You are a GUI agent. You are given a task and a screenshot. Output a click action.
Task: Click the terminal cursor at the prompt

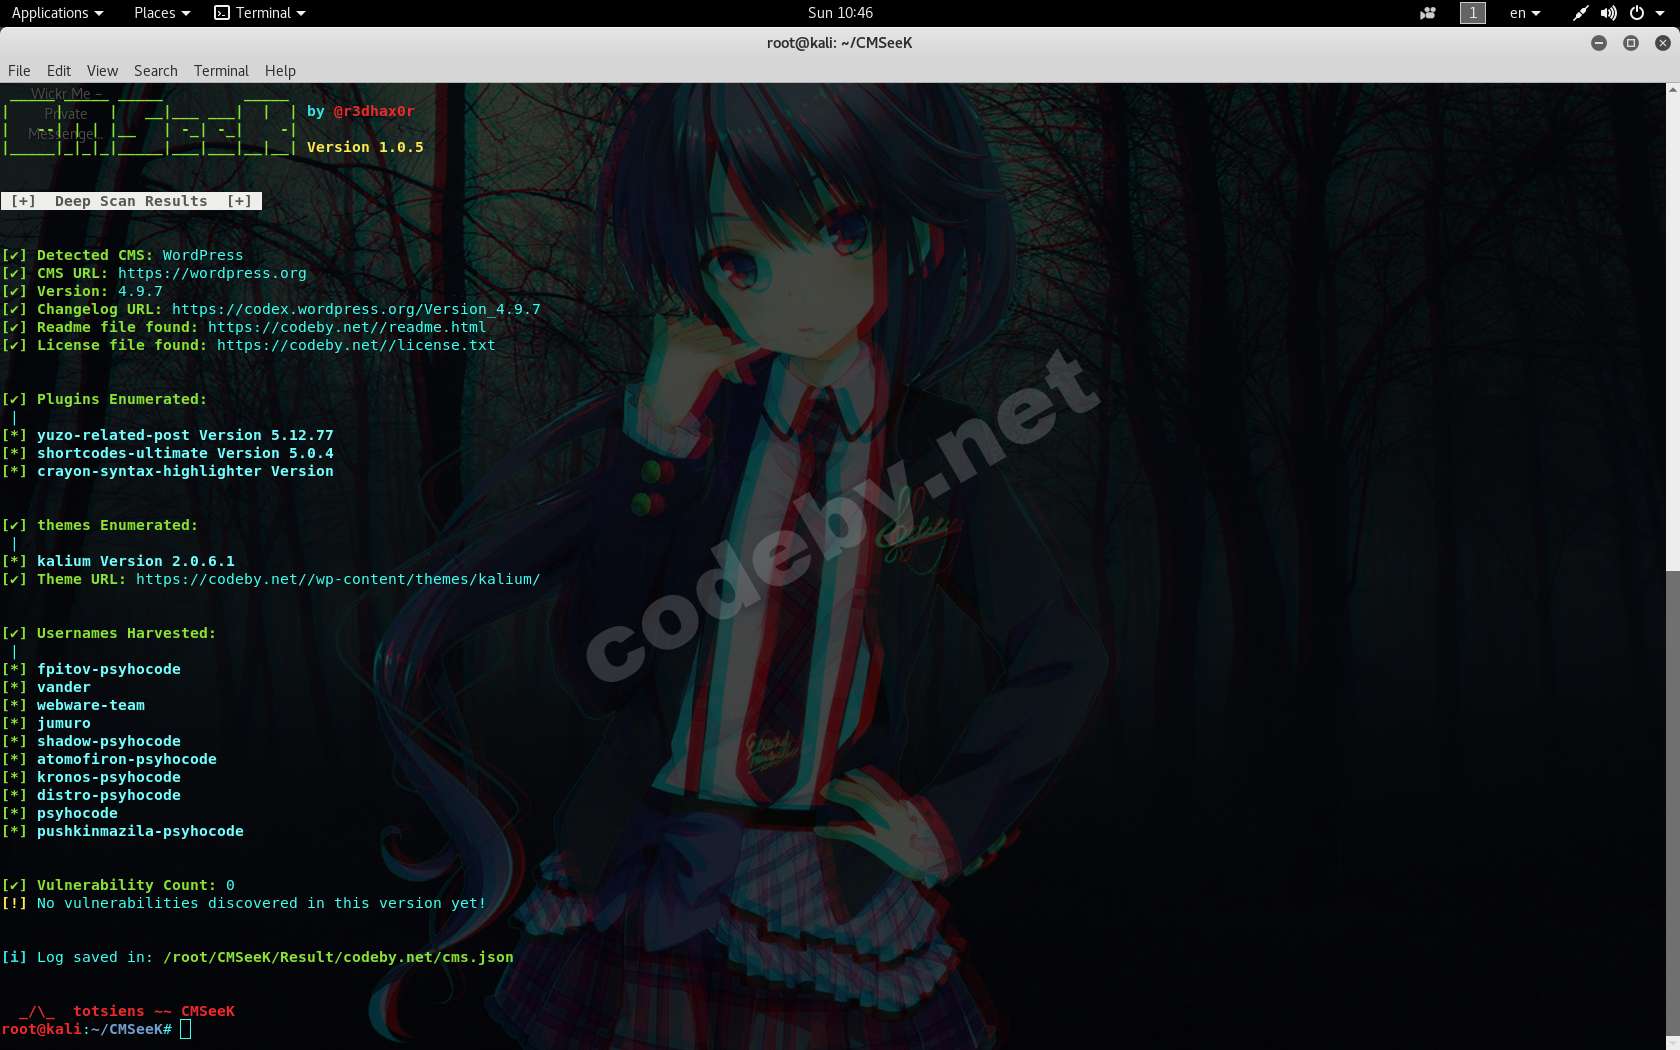(185, 1029)
